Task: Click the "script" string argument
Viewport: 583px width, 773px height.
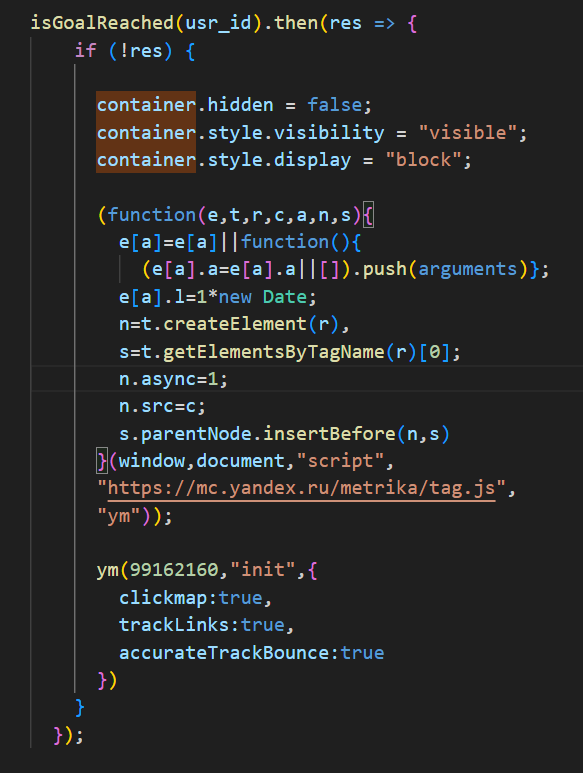Action: (341, 461)
